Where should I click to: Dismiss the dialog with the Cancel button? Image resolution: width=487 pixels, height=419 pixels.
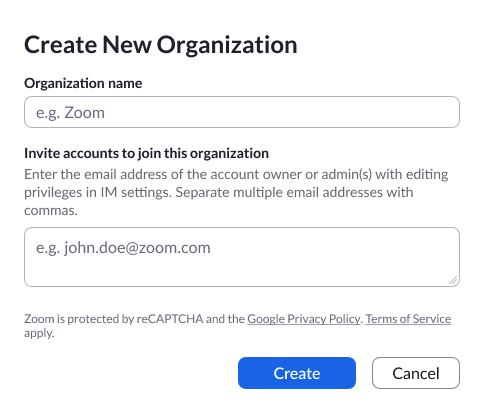pos(416,373)
